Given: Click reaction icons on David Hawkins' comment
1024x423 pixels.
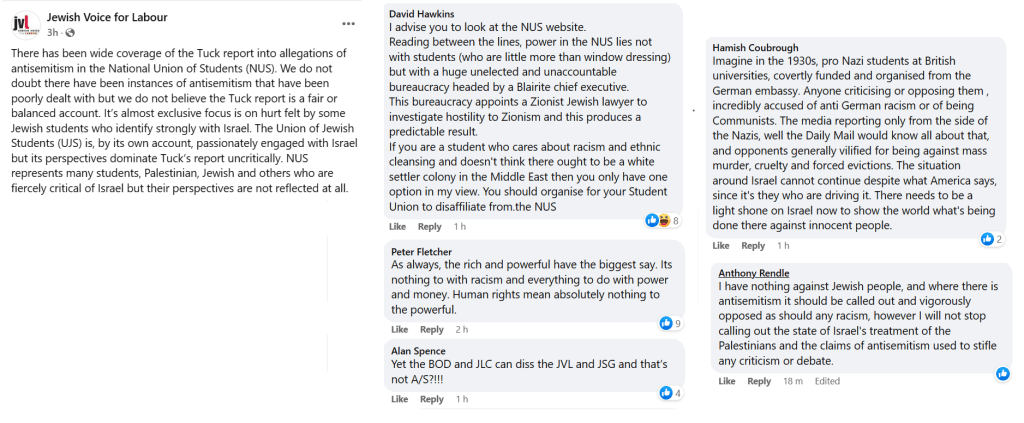Looking at the screenshot, I should (x=657, y=220).
